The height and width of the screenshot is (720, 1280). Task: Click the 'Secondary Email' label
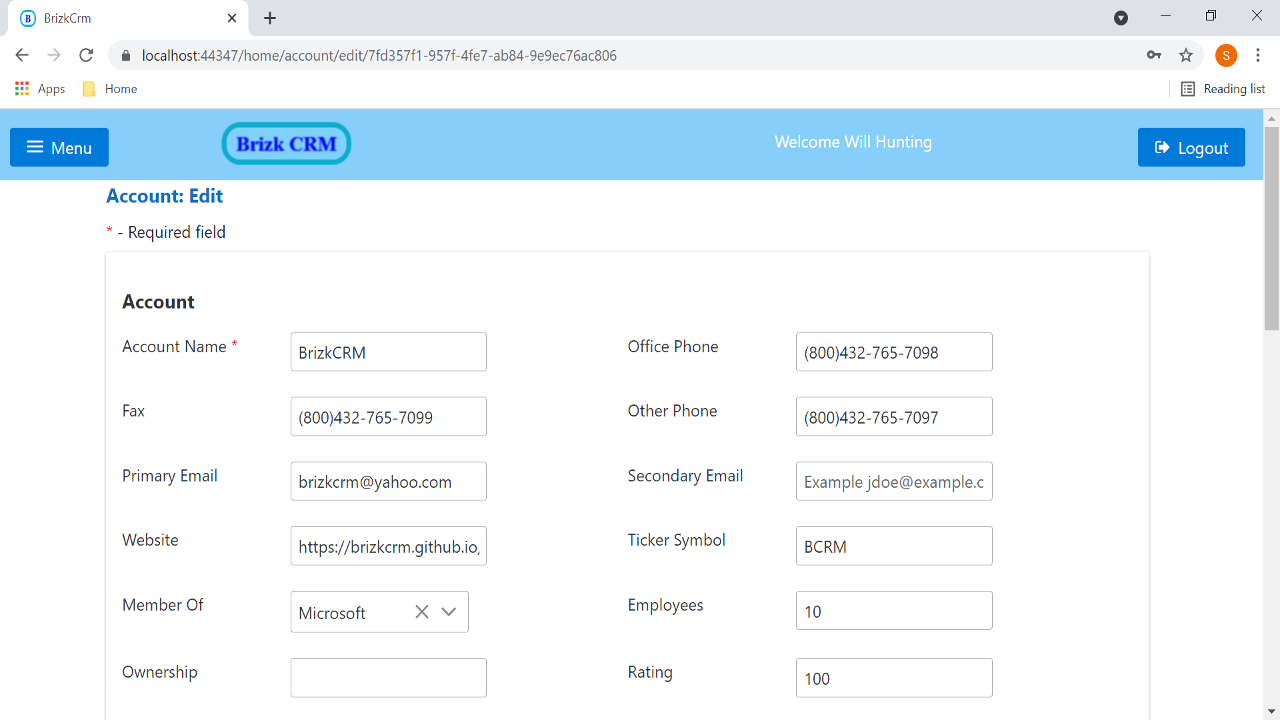685,476
